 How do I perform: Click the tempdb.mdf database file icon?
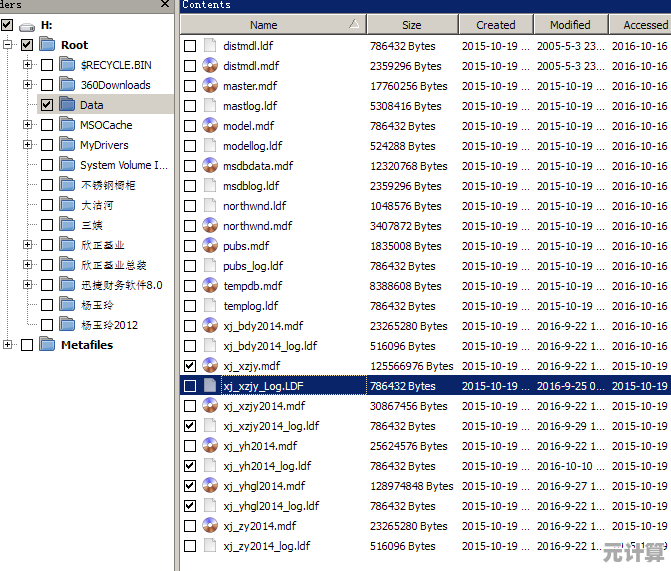click(x=210, y=286)
